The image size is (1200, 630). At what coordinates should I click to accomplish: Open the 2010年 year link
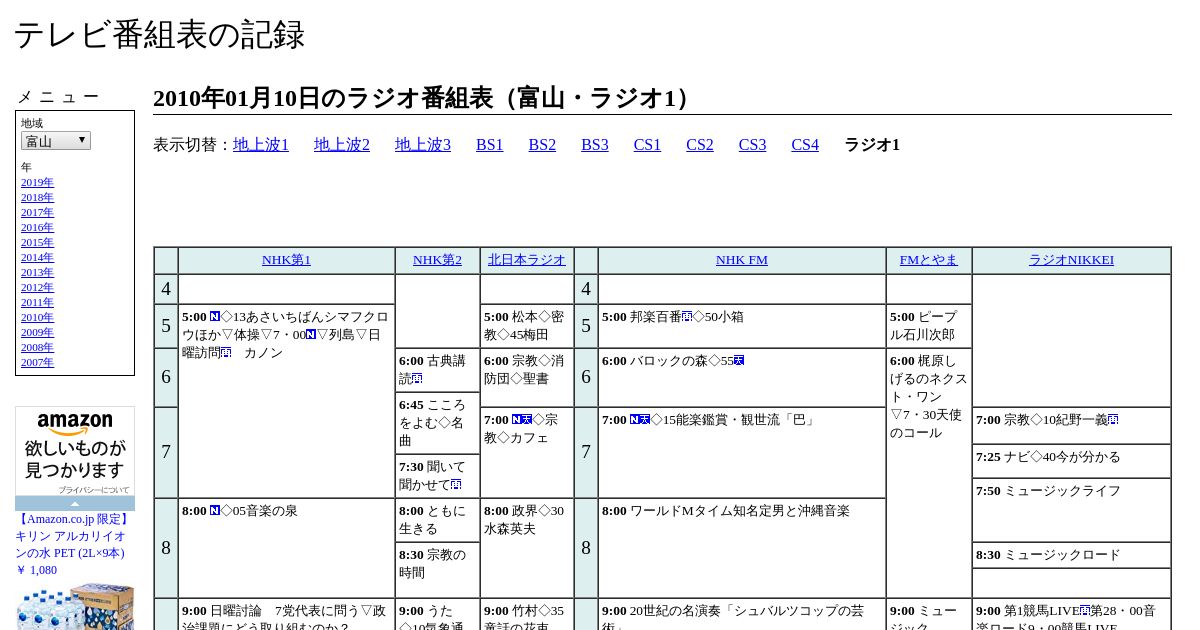tap(37, 318)
